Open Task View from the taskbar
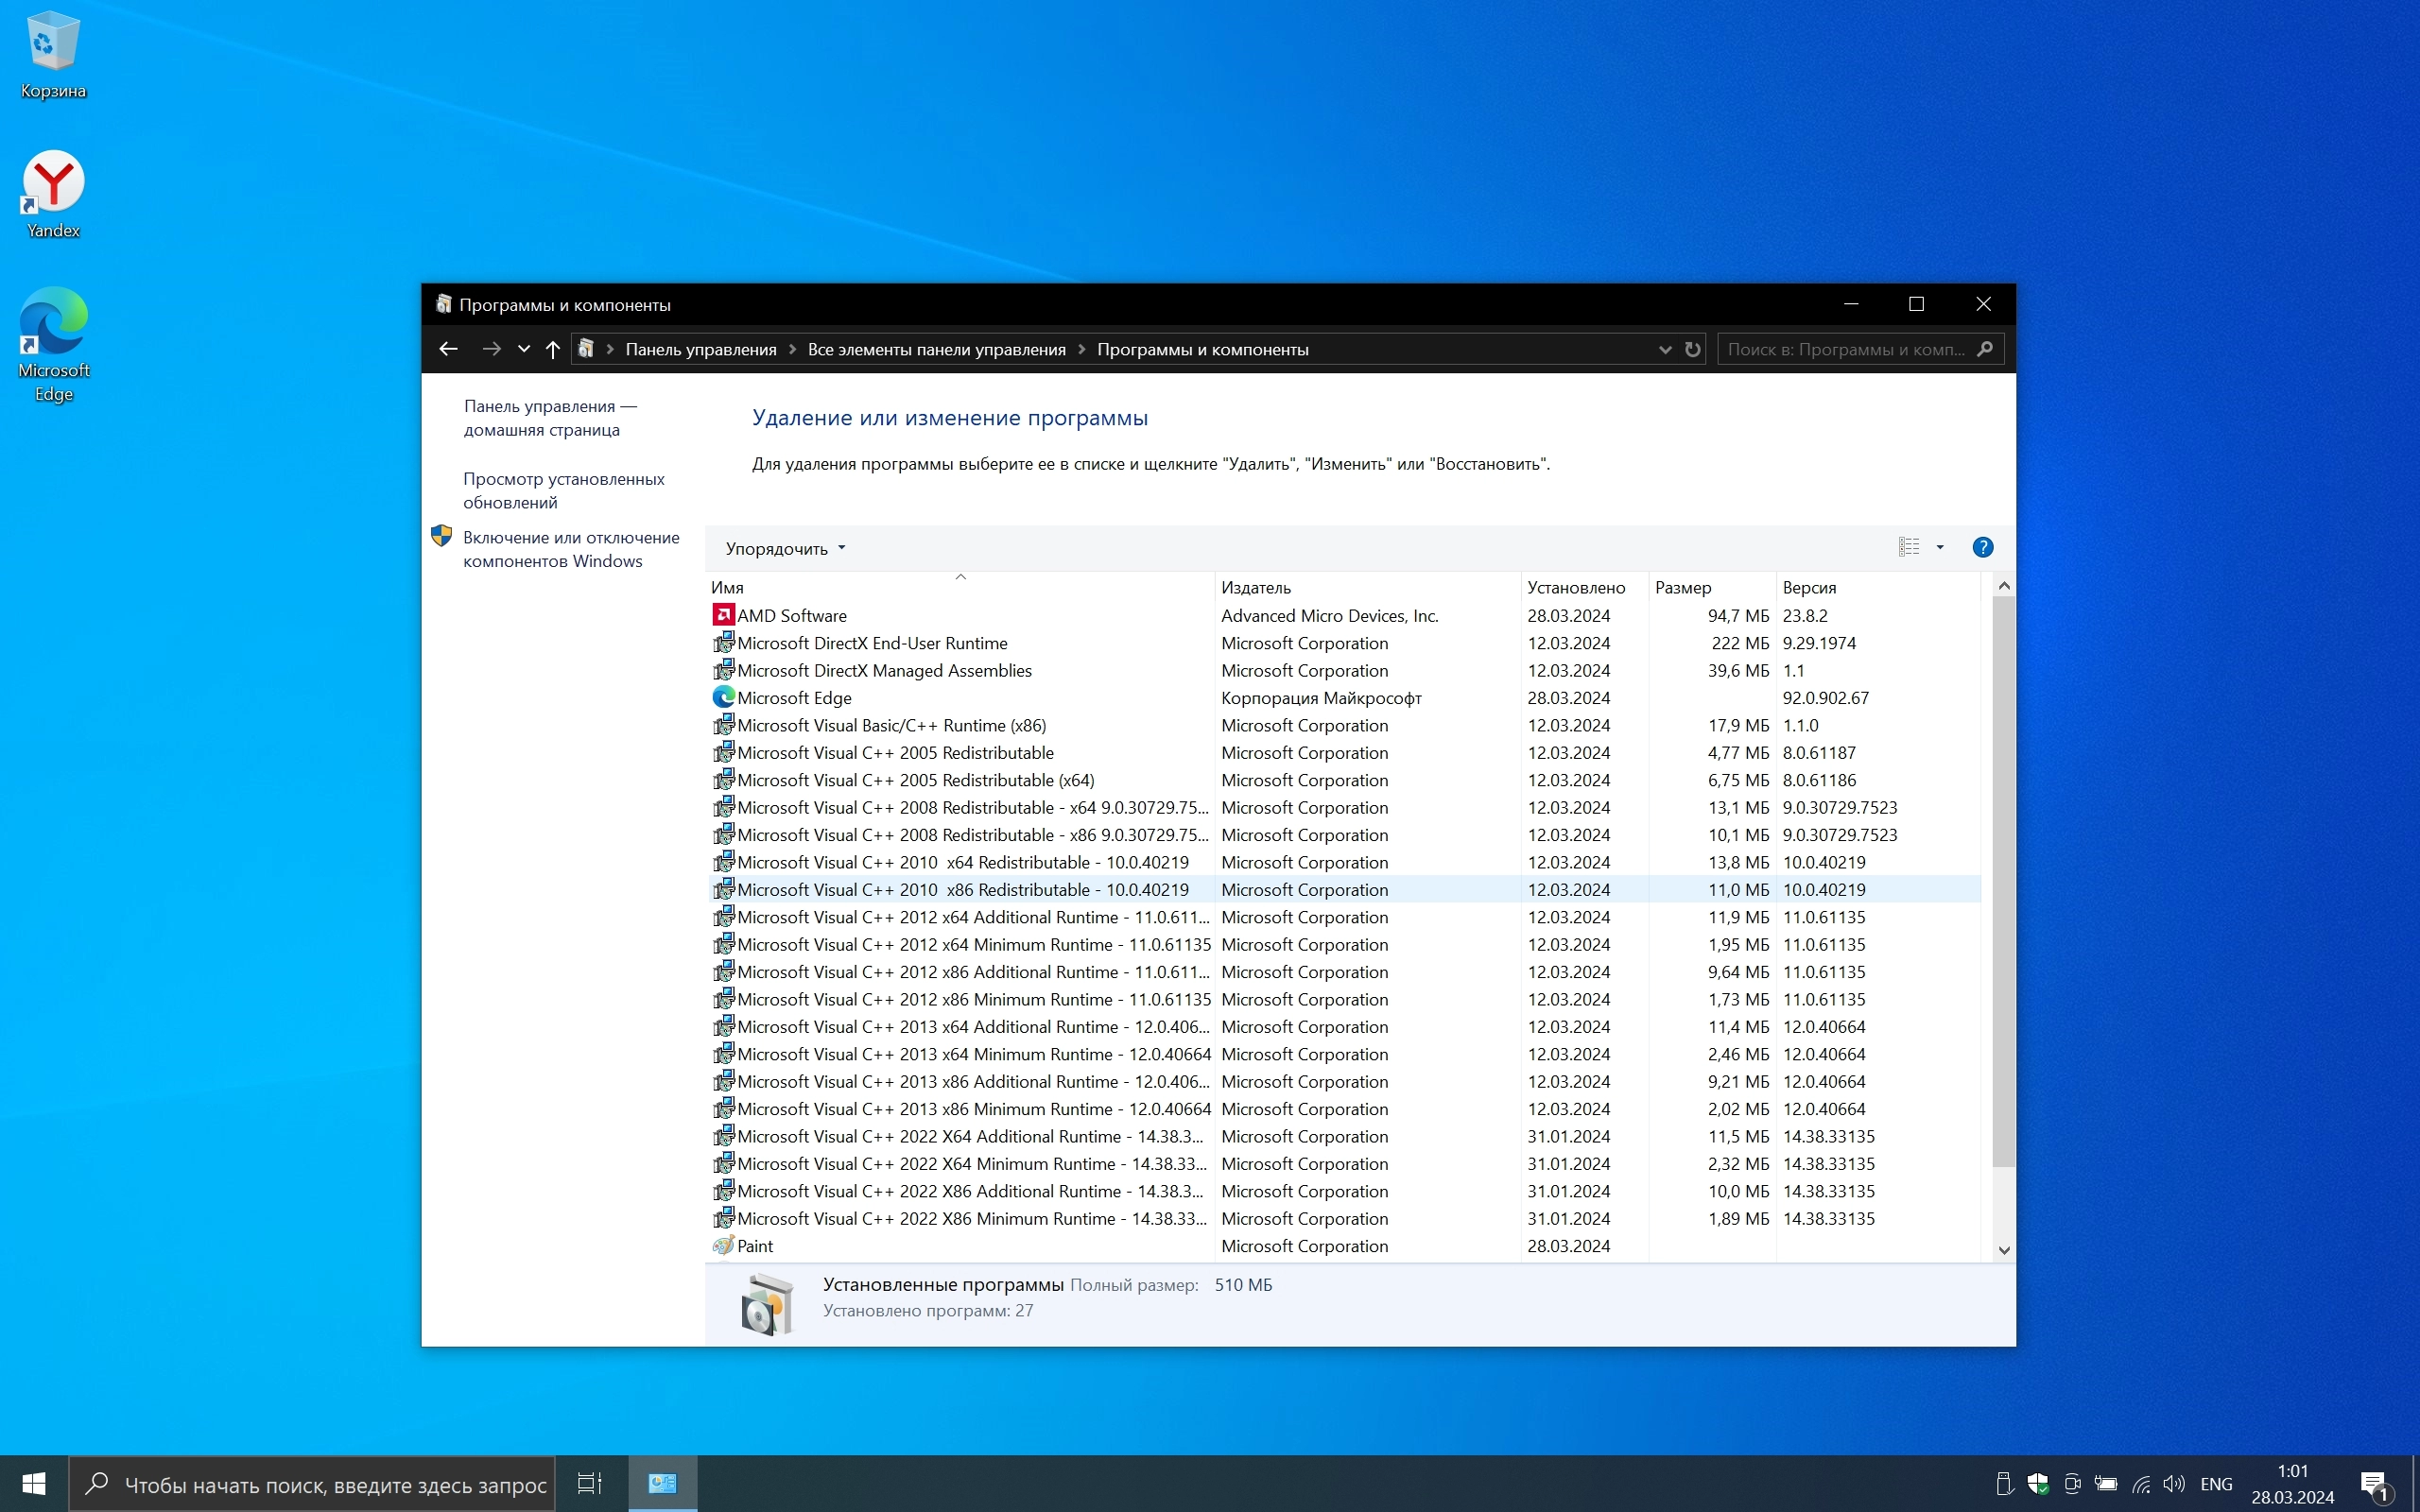The image size is (2420, 1512). (x=590, y=1483)
